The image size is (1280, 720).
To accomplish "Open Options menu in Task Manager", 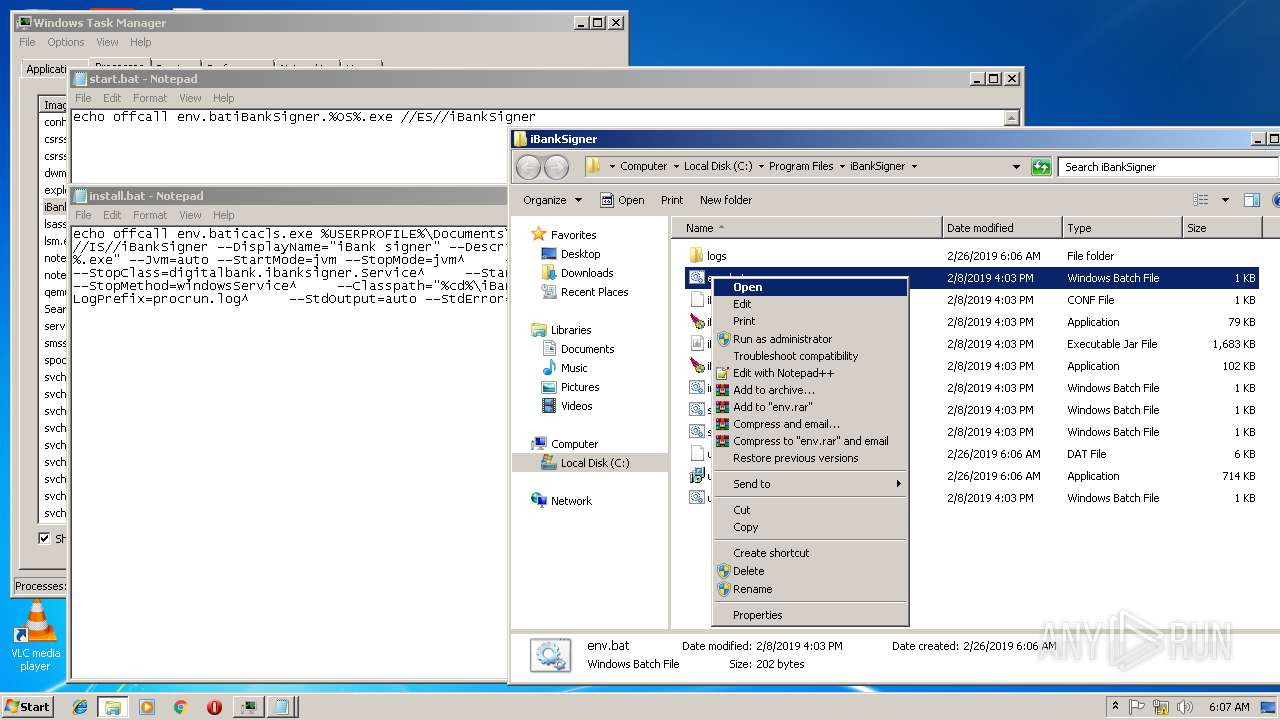I will [x=66, y=42].
